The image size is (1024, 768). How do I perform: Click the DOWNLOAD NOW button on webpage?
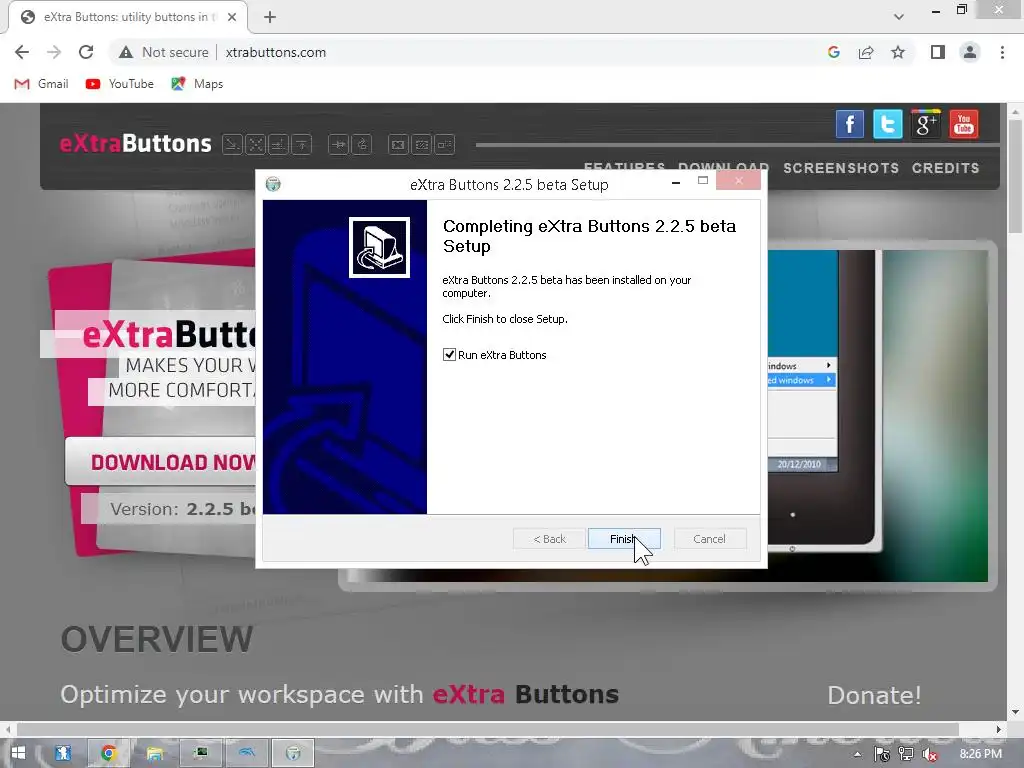click(x=161, y=462)
